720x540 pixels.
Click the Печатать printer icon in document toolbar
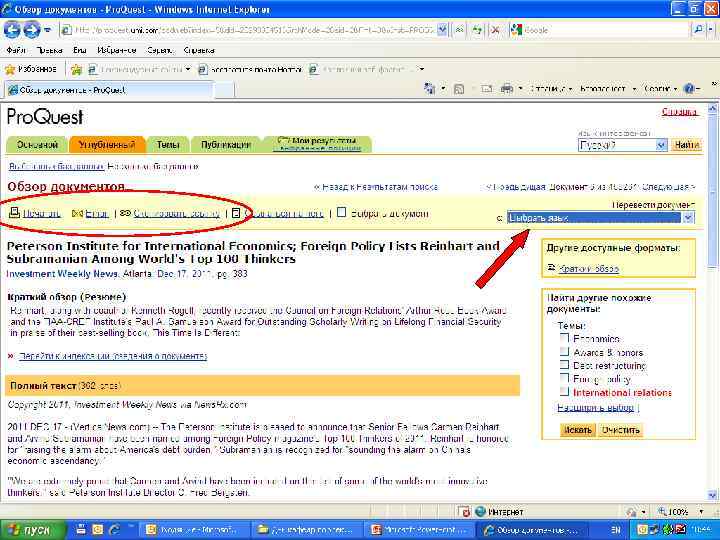click(x=15, y=213)
